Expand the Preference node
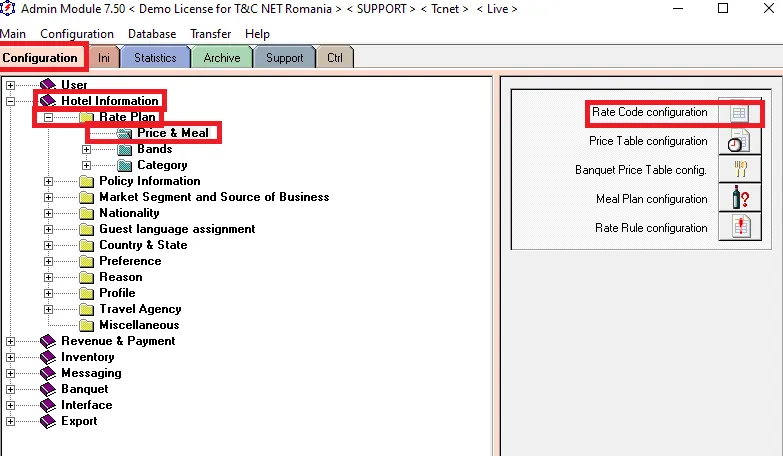 point(48,261)
